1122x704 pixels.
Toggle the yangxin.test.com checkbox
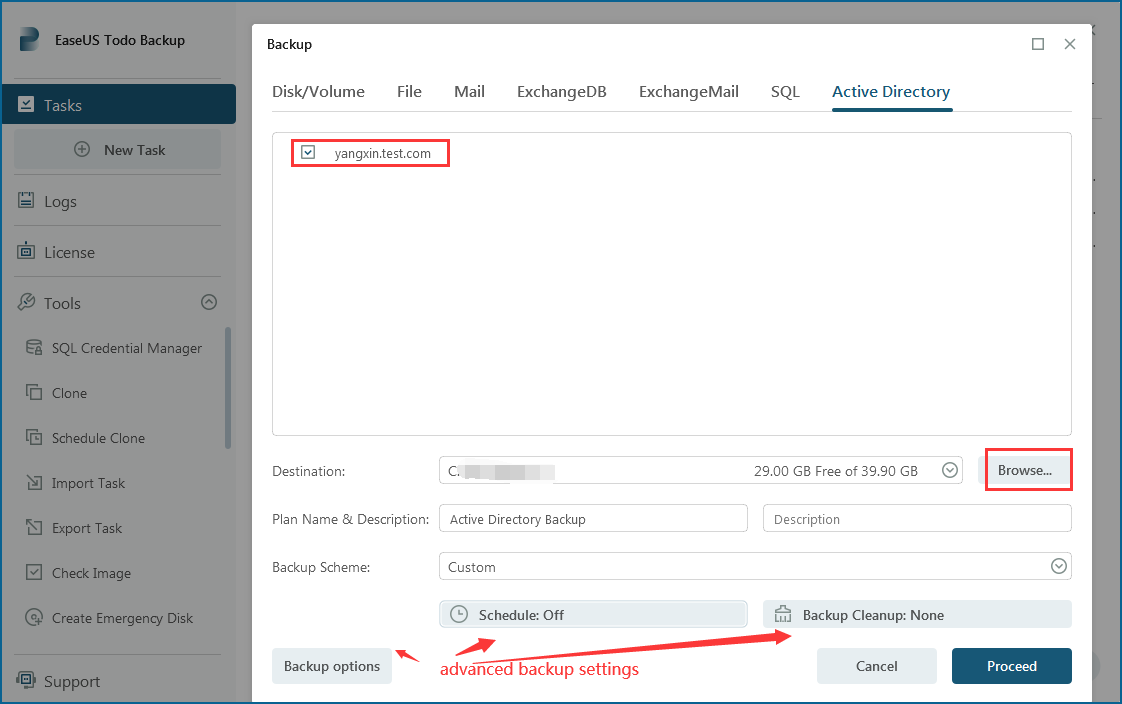pos(308,153)
